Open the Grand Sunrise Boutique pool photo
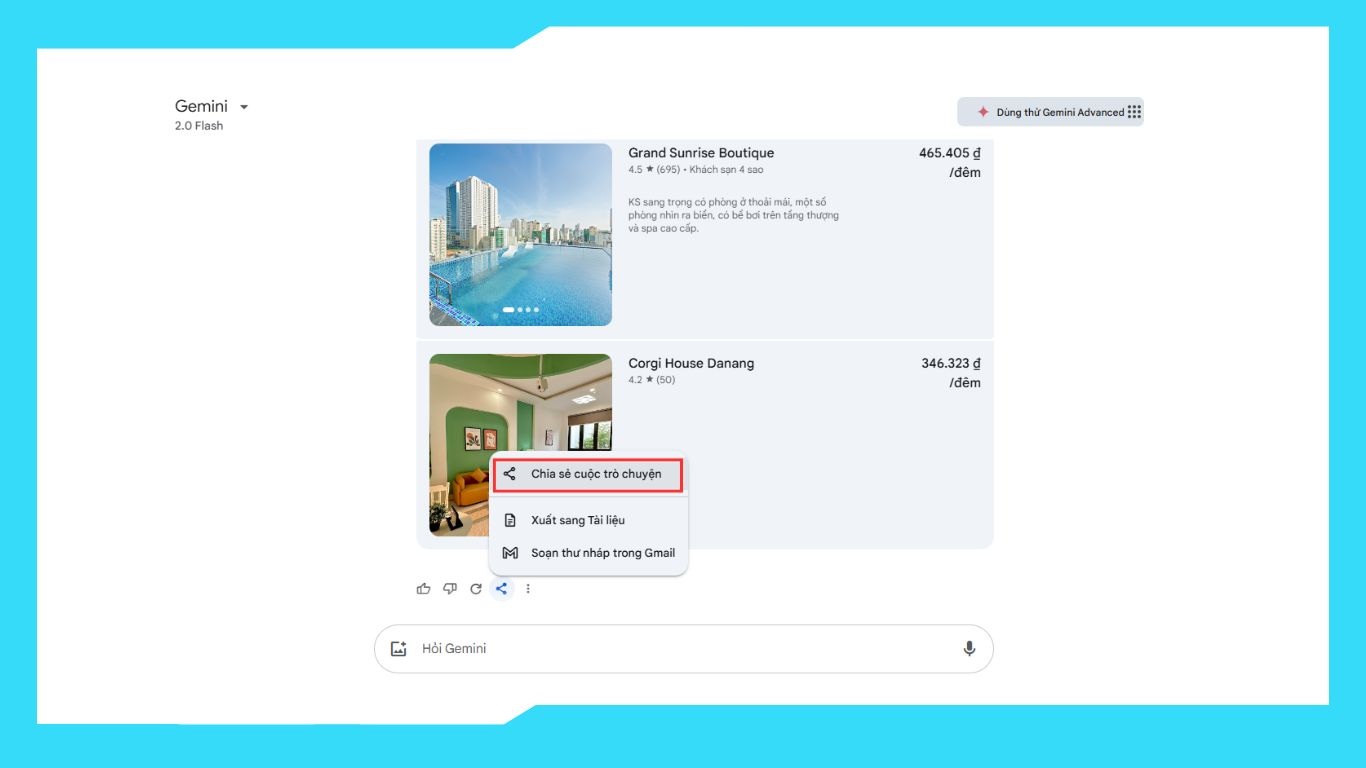 tap(520, 234)
